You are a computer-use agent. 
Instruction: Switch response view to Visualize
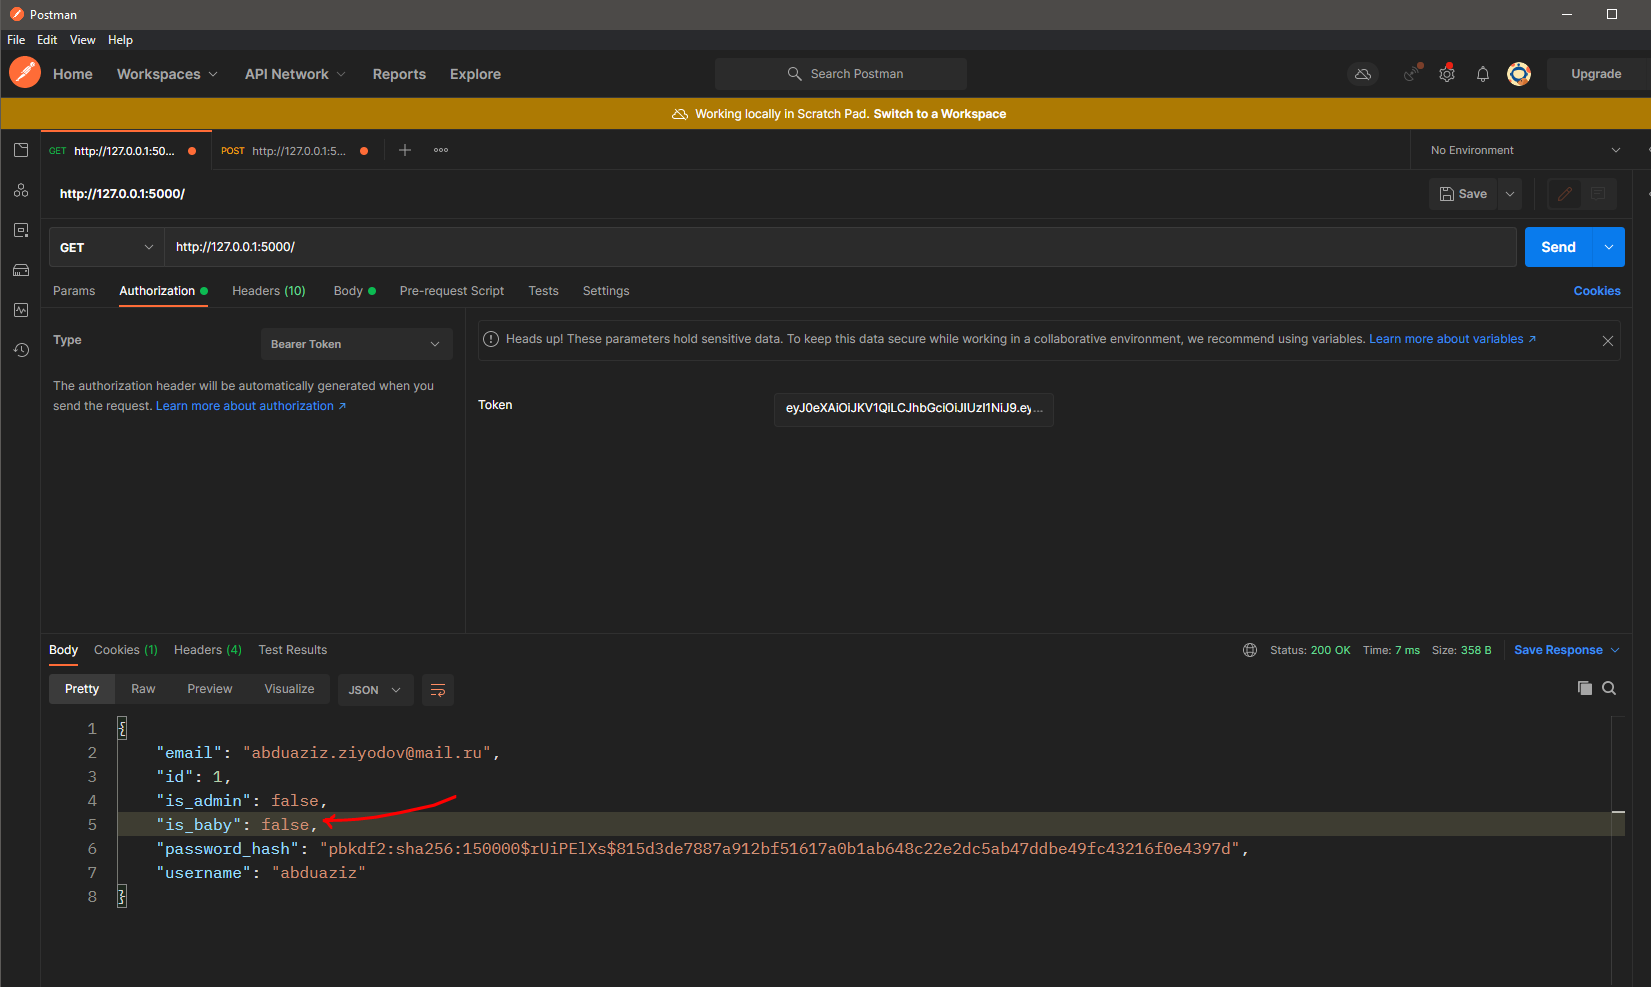click(290, 689)
